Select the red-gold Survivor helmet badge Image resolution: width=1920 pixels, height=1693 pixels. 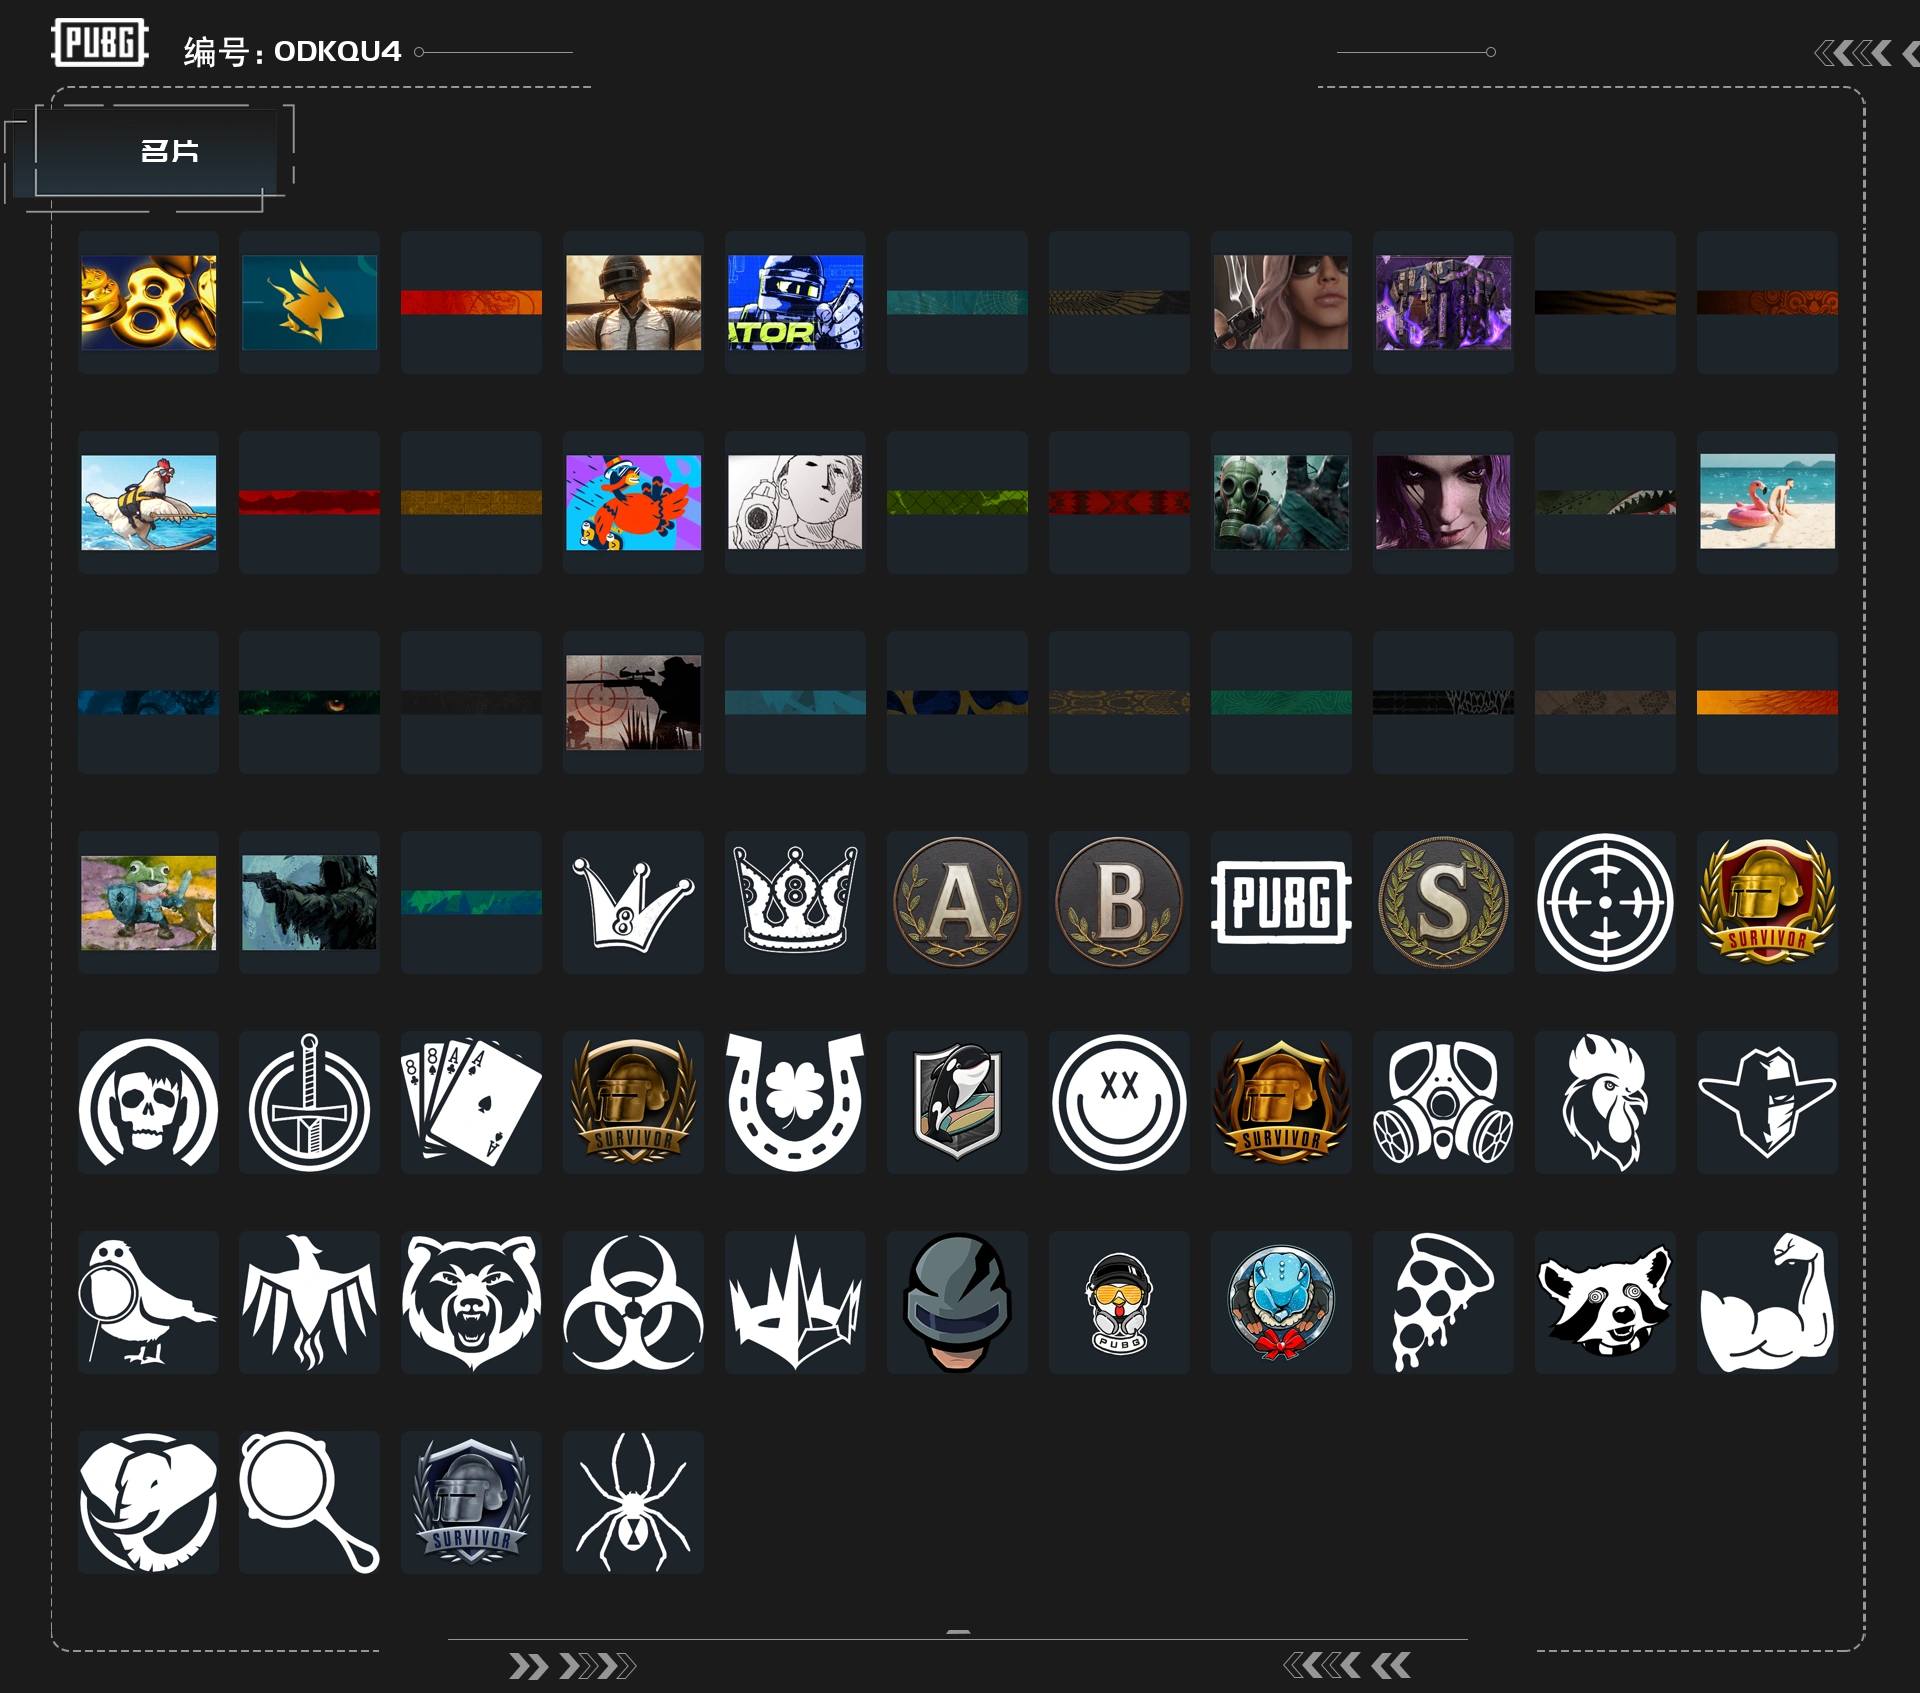1767,902
